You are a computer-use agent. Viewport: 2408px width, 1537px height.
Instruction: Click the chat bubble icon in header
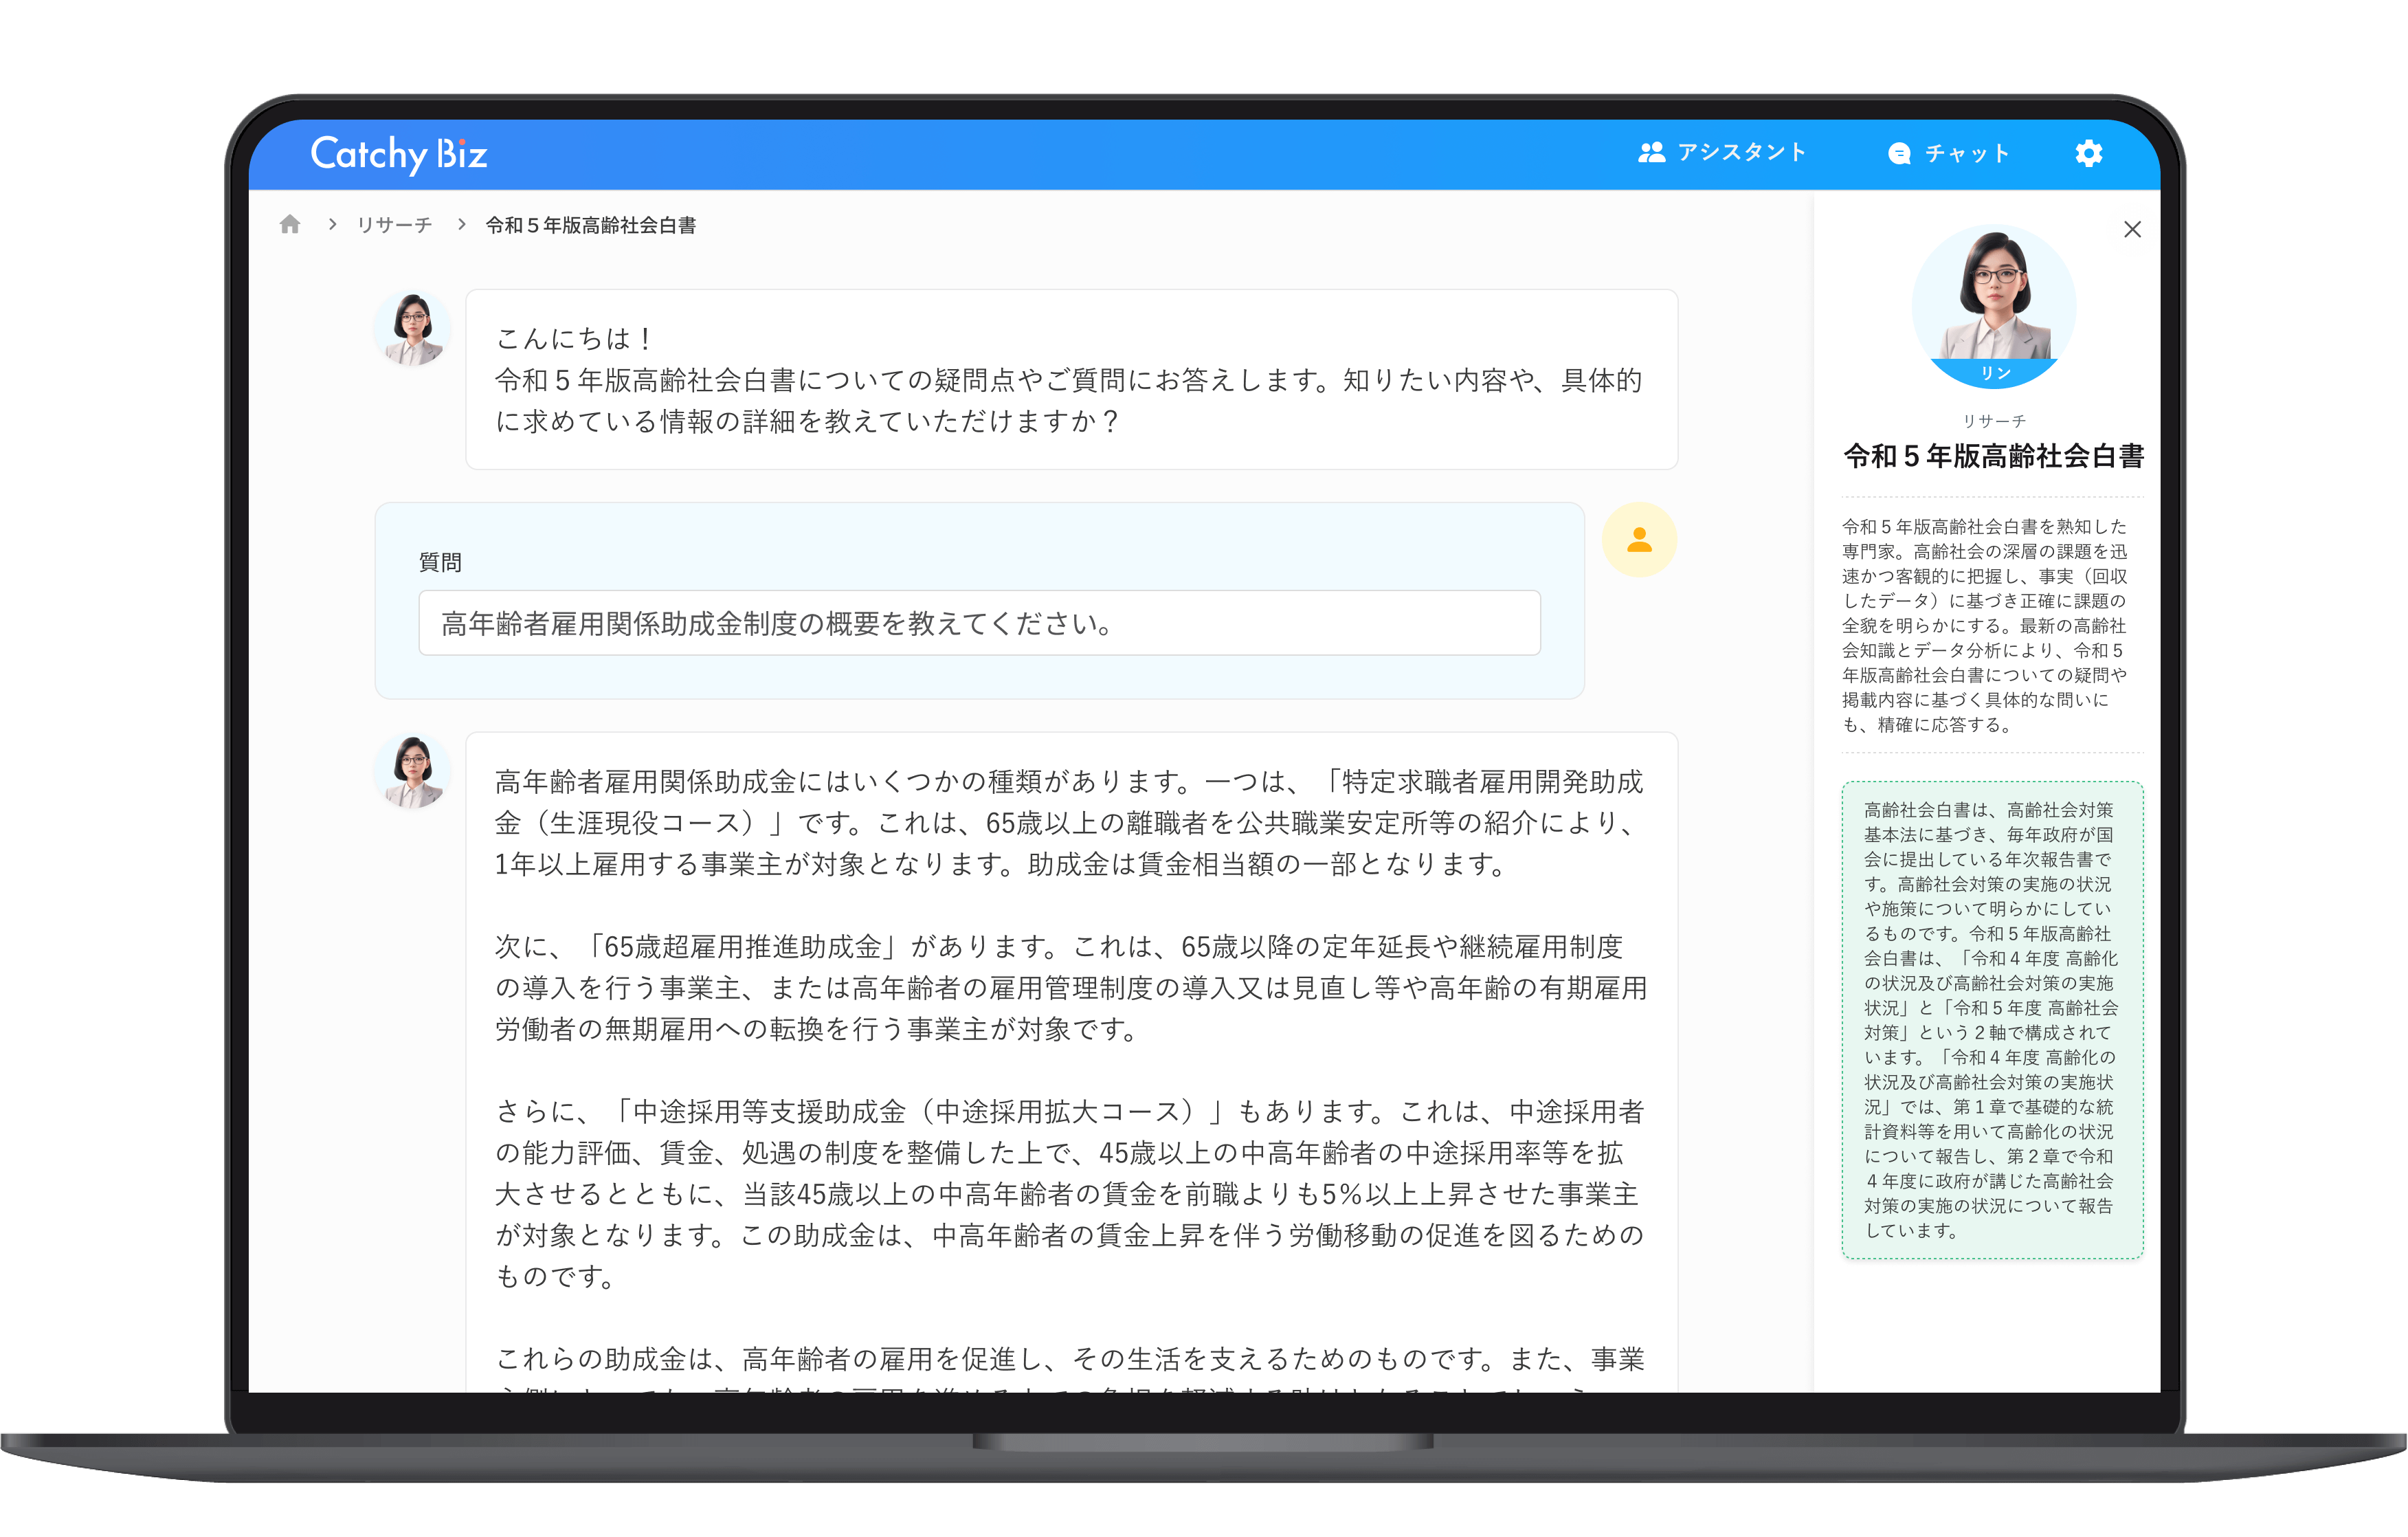[1899, 153]
